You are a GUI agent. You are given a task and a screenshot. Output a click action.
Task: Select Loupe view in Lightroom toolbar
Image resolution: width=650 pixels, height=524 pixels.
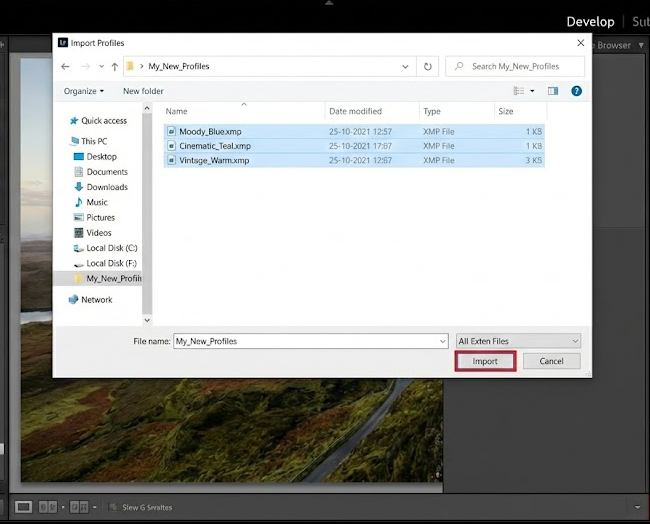click(x=24, y=507)
